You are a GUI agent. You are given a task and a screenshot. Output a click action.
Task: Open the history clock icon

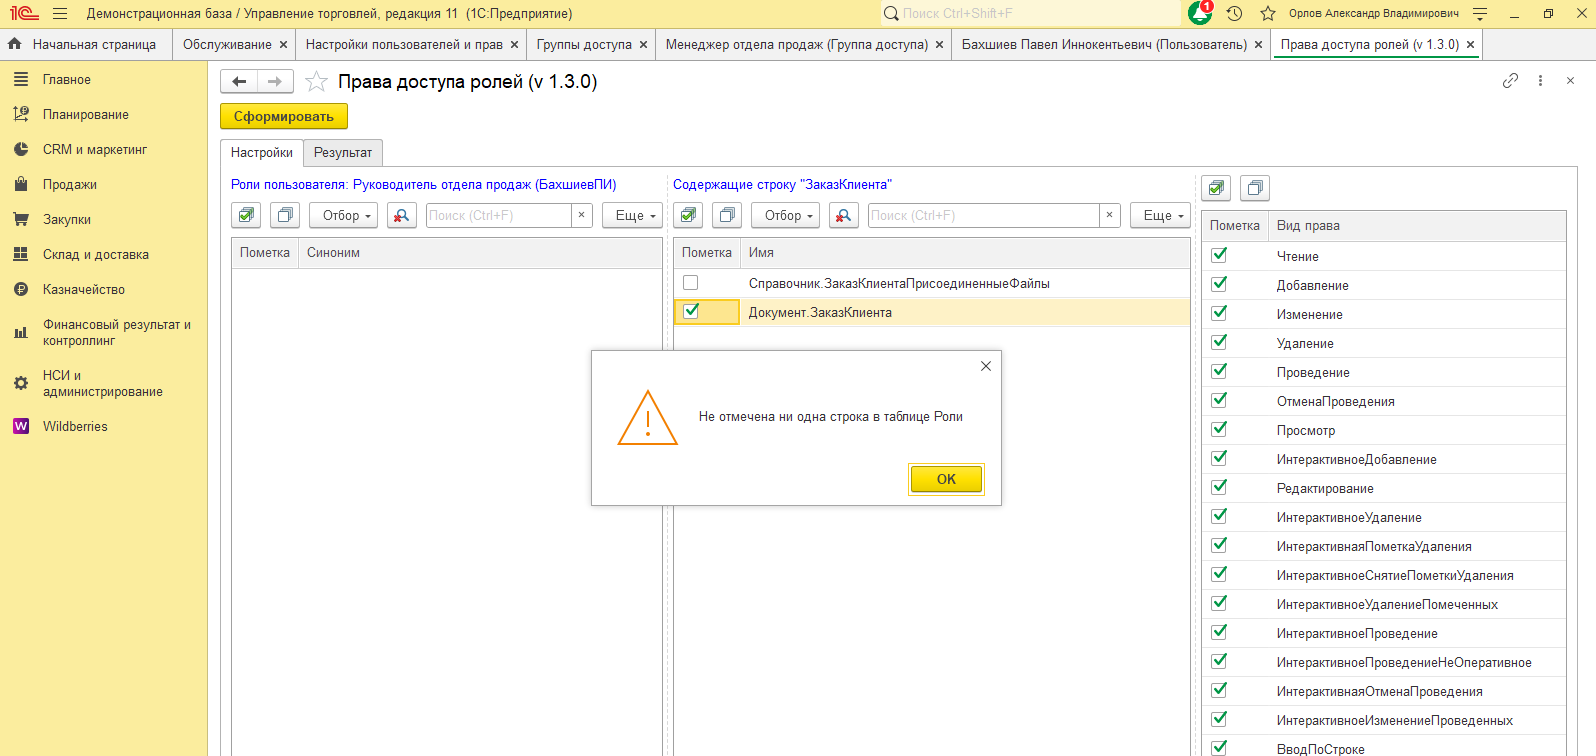(x=1234, y=14)
